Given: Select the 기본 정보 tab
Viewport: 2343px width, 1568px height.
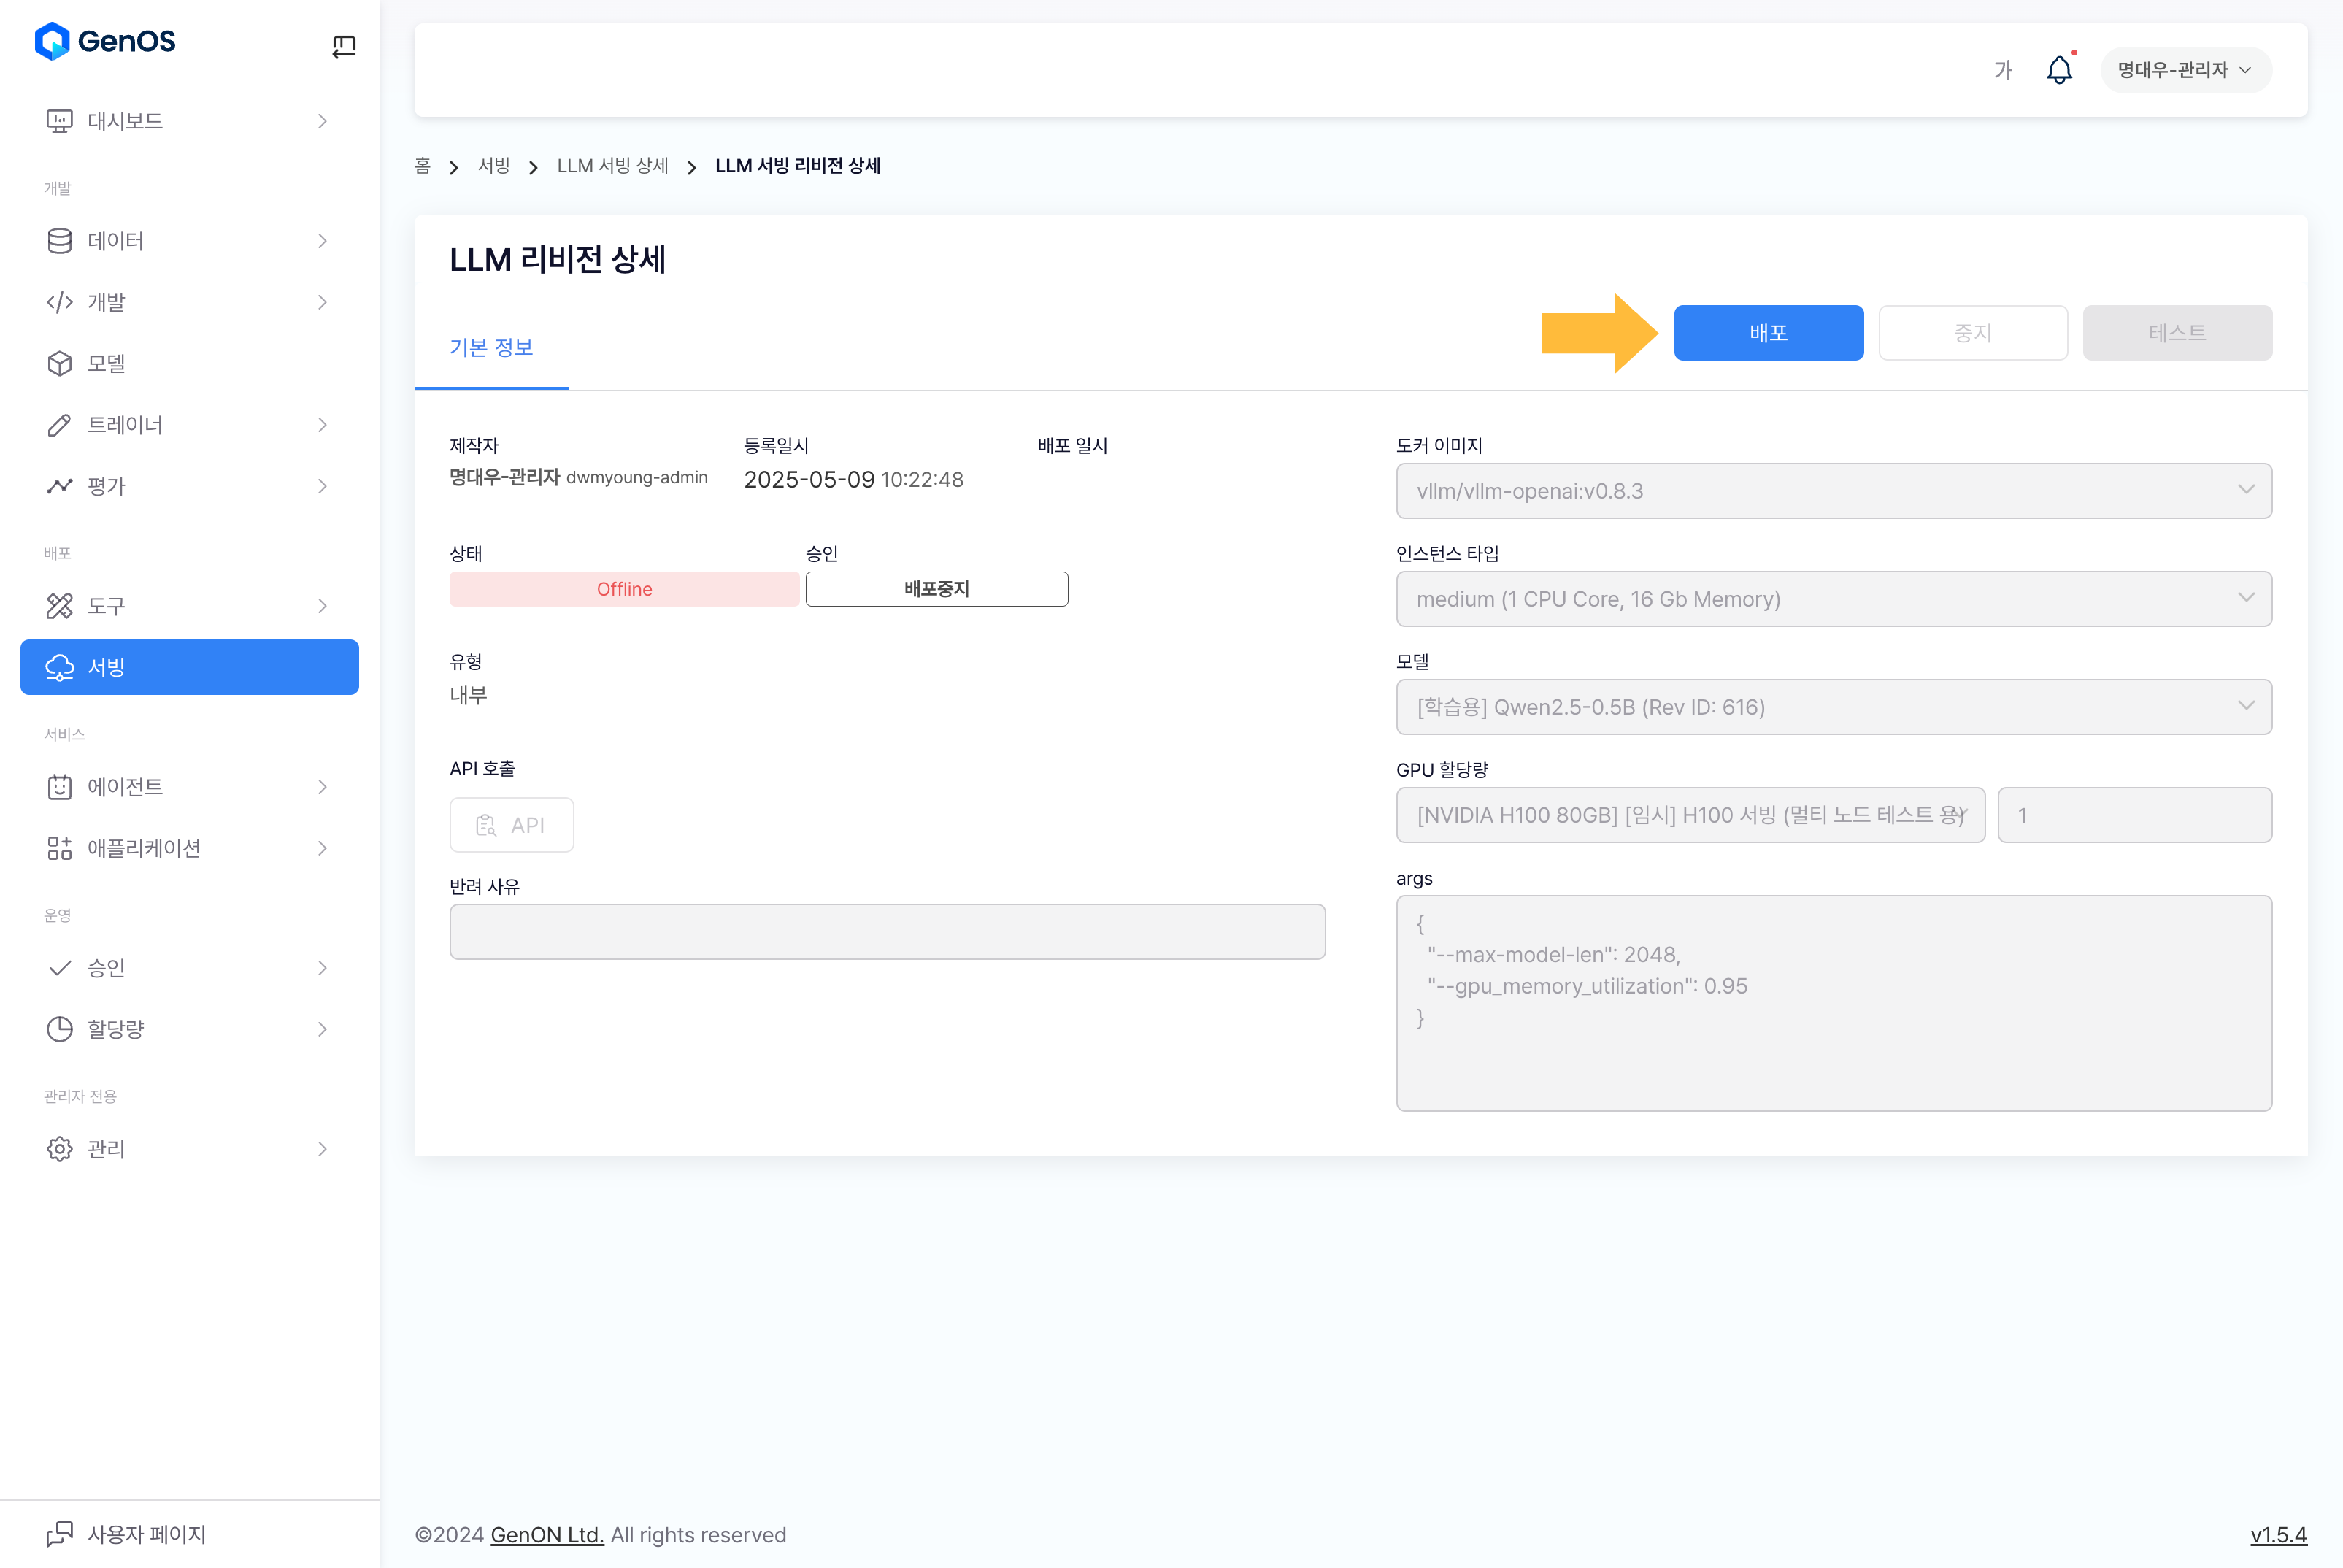Looking at the screenshot, I should point(491,347).
